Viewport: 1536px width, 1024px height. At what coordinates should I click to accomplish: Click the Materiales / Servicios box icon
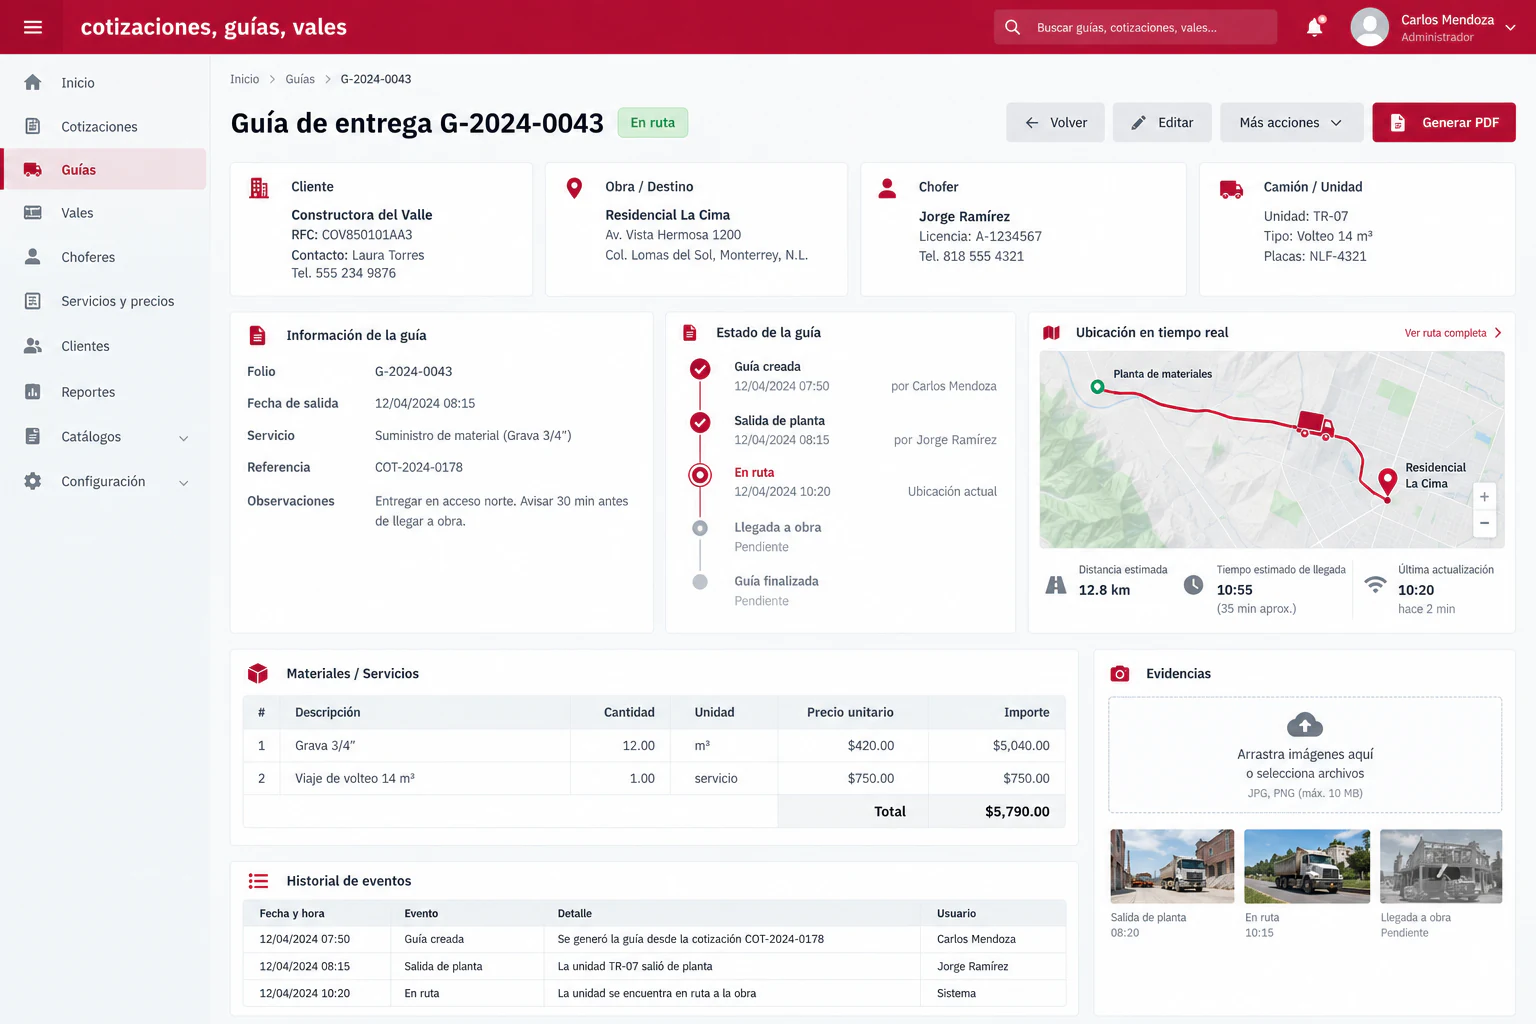[x=258, y=674]
